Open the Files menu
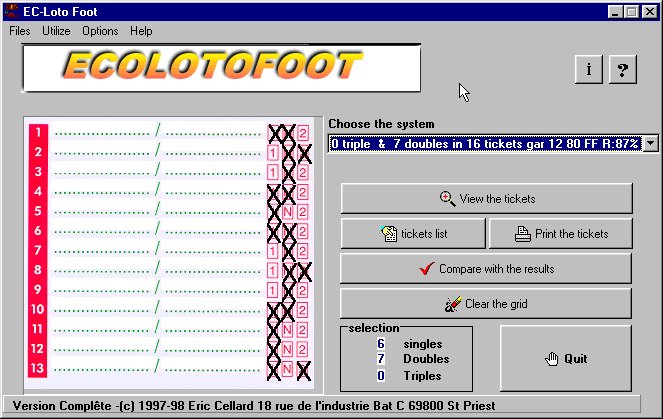This screenshot has height=419, width=663. (19, 31)
